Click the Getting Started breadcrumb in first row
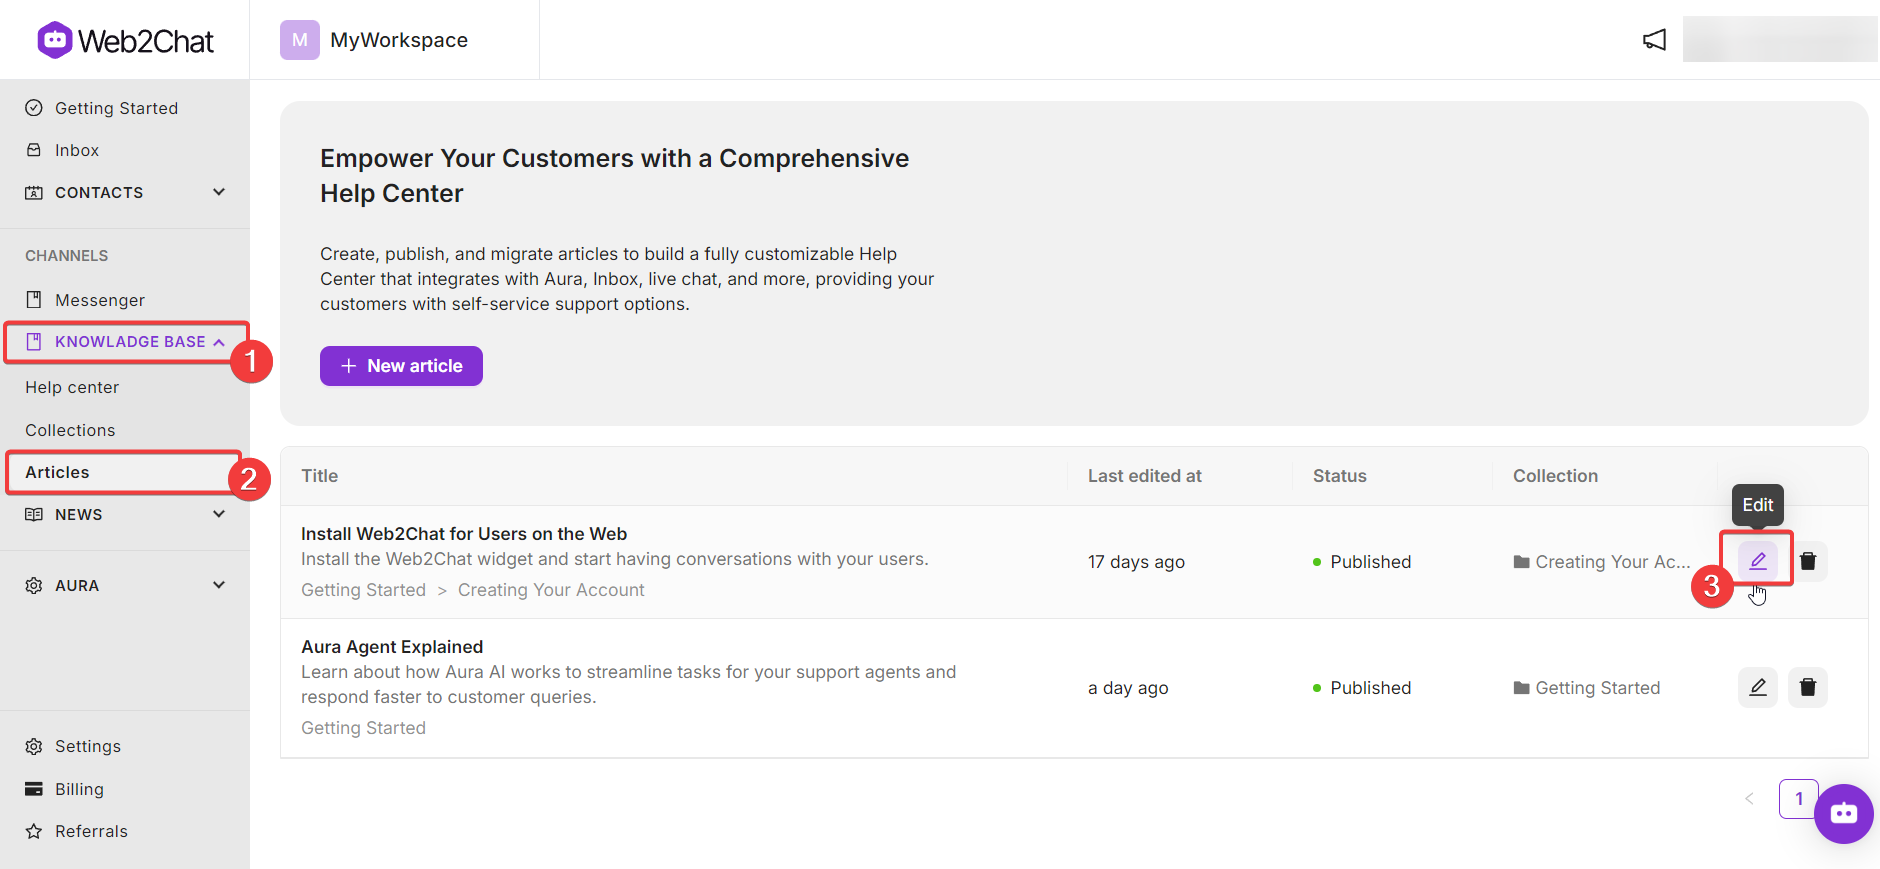 tap(363, 590)
